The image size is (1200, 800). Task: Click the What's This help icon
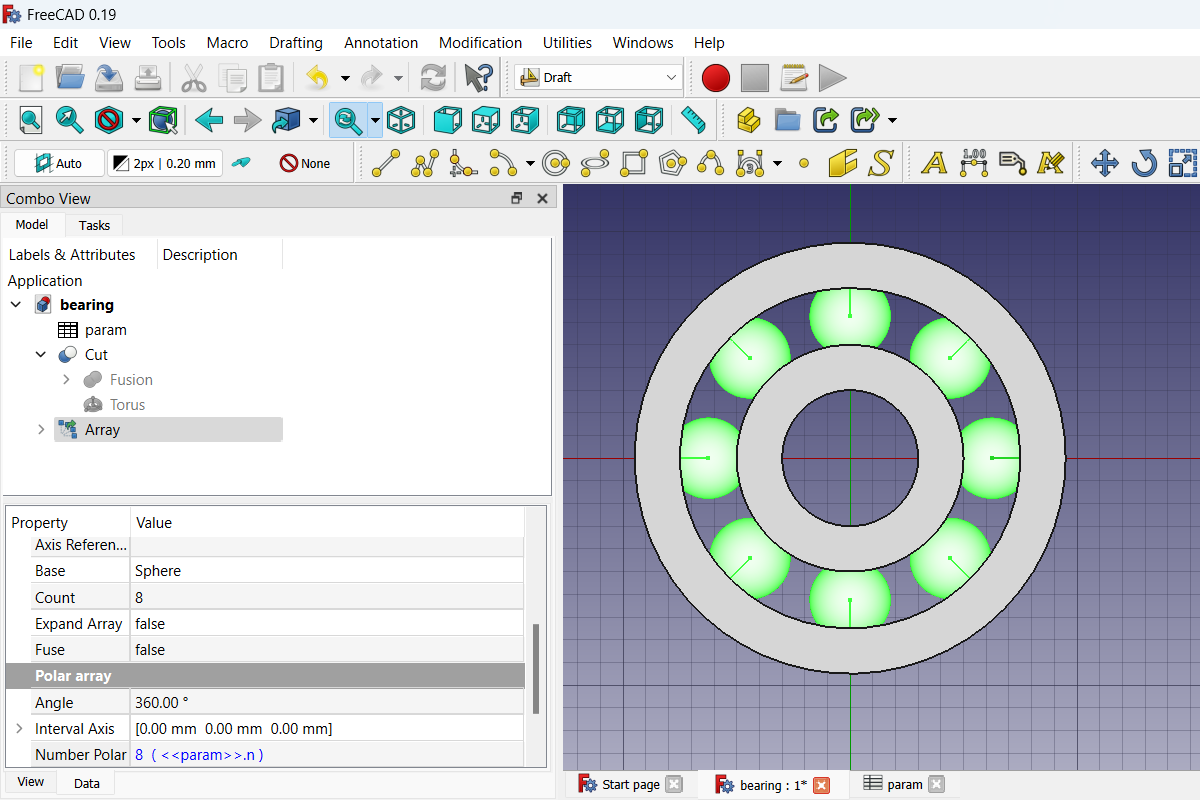478,77
